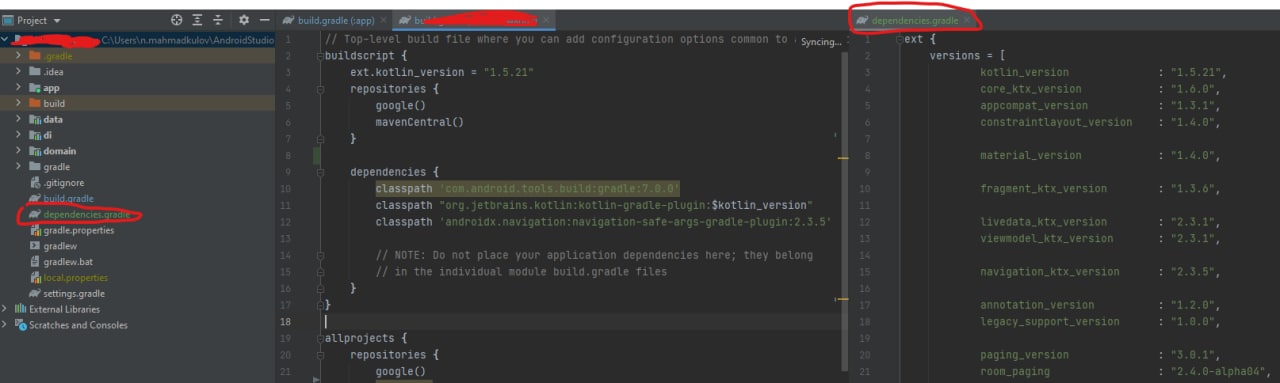Open Project panel settings gear

click(x=243, y=20)
